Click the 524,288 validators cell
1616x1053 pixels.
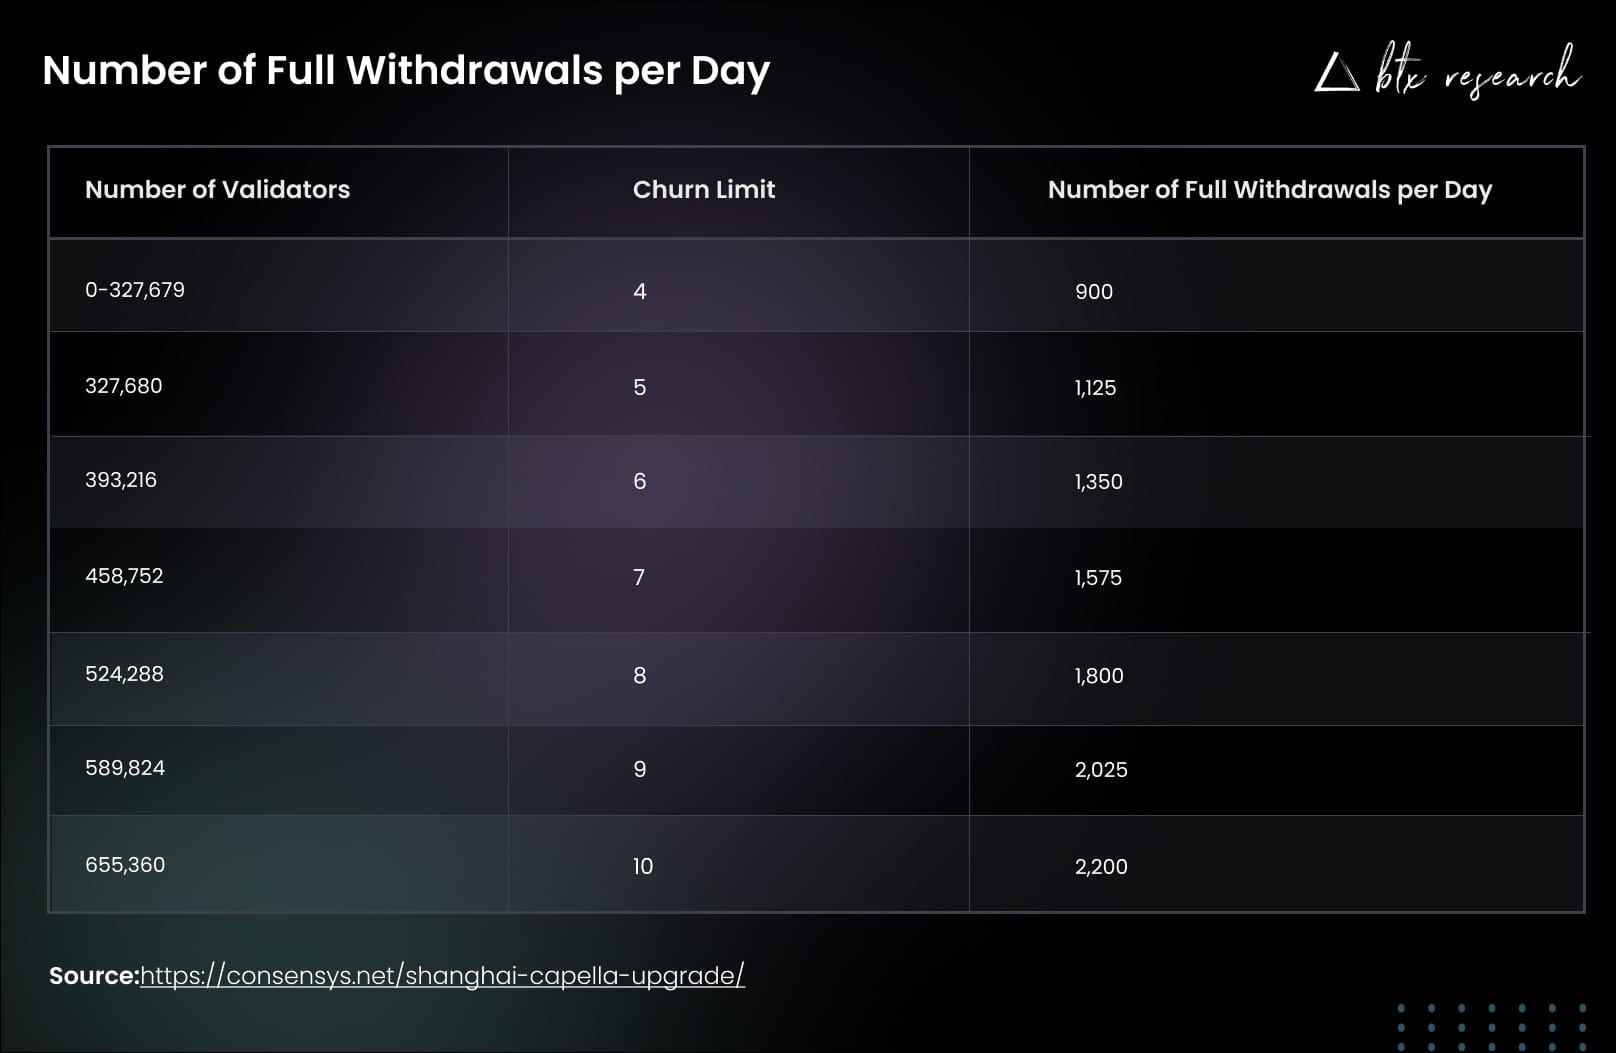(x=124, y=674)
